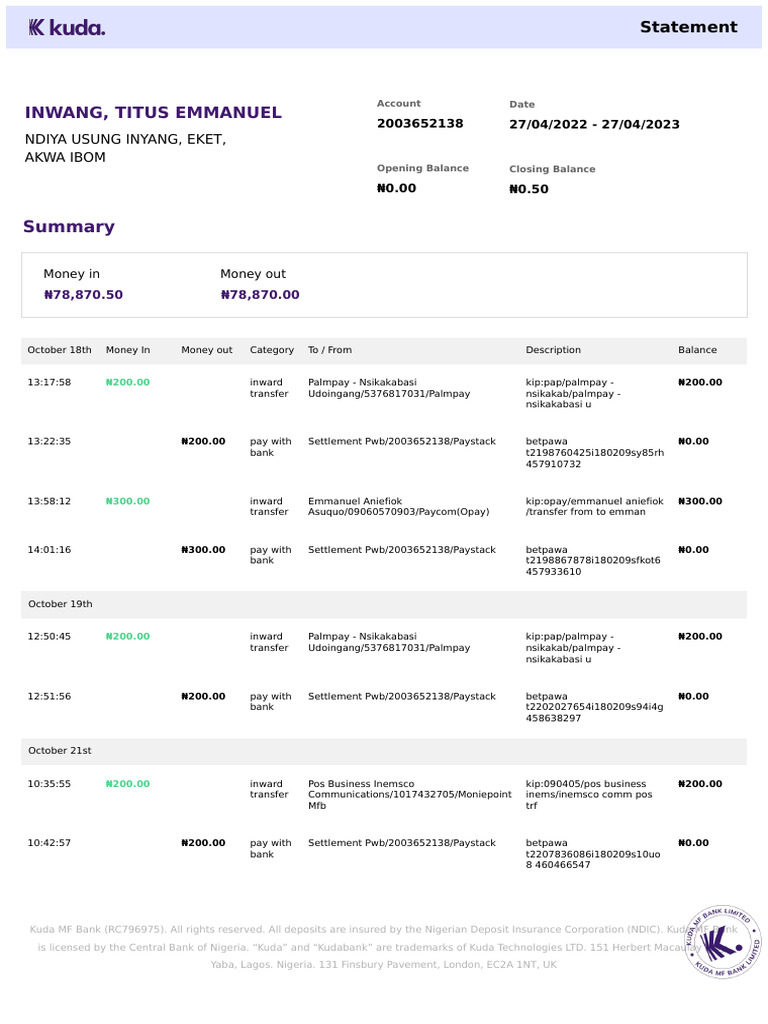This screenshot has height=1024, width=768.
Task: Click account holder name INWANG, TITUS EMMANUEL
Action: coord(153,113)
